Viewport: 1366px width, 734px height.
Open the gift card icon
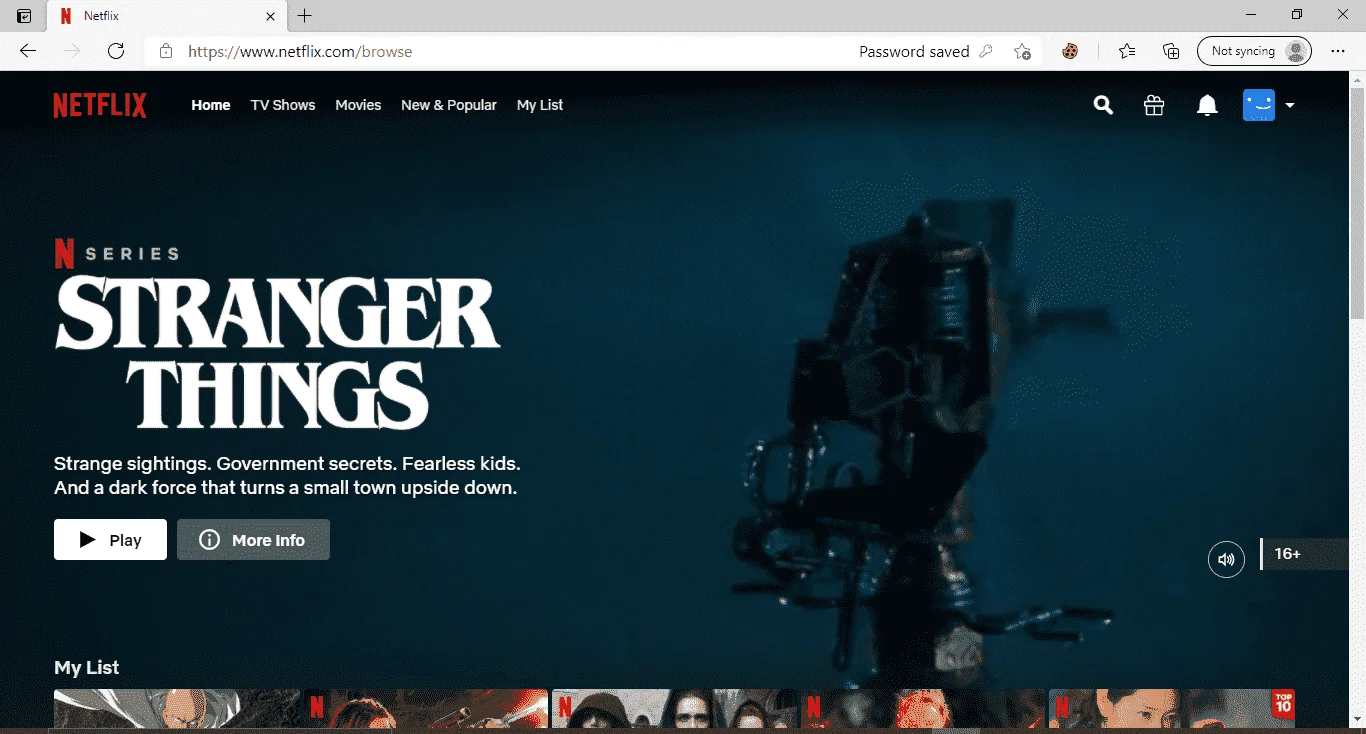[x=1154, y=105]
